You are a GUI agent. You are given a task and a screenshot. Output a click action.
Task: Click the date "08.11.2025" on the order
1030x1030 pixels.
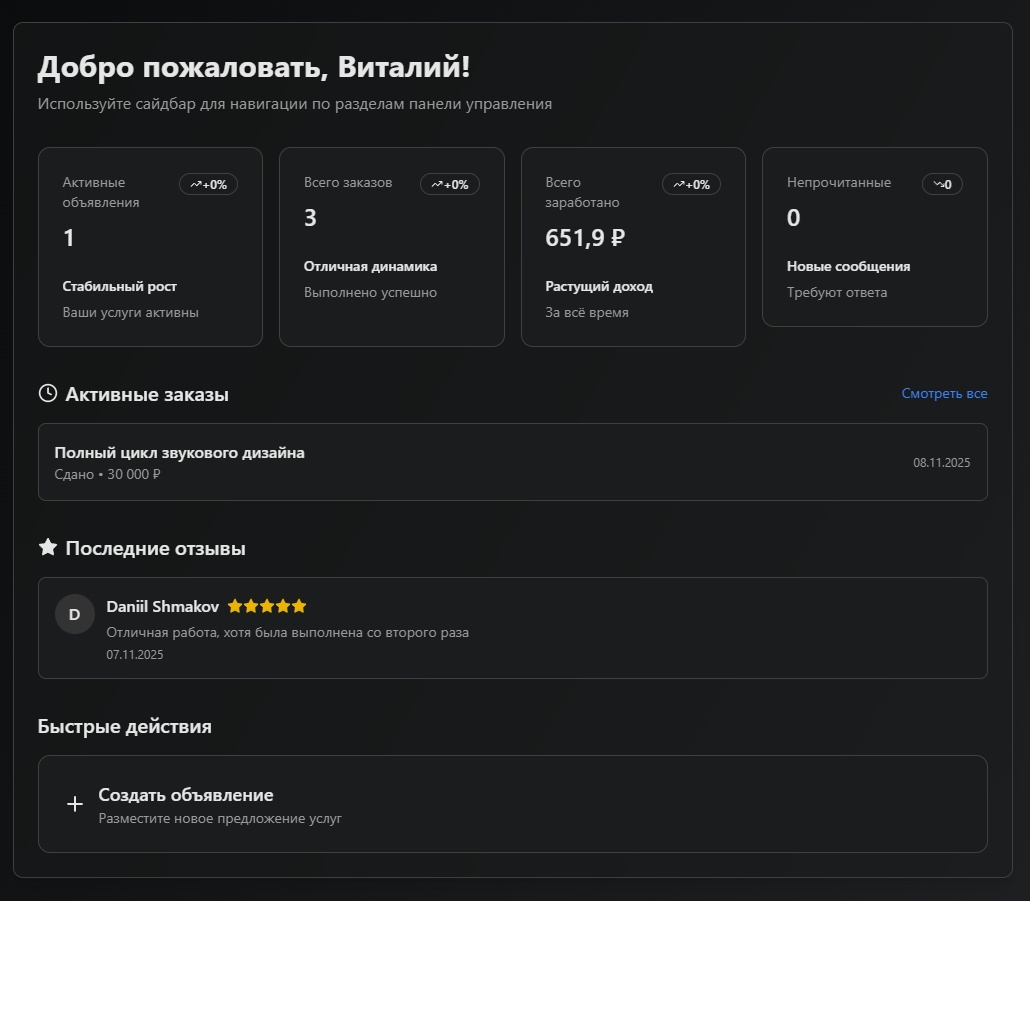941,462
